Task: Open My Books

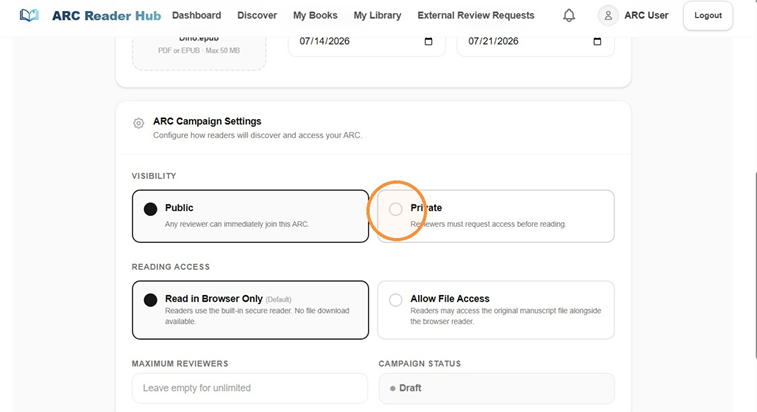Action: 315,15
